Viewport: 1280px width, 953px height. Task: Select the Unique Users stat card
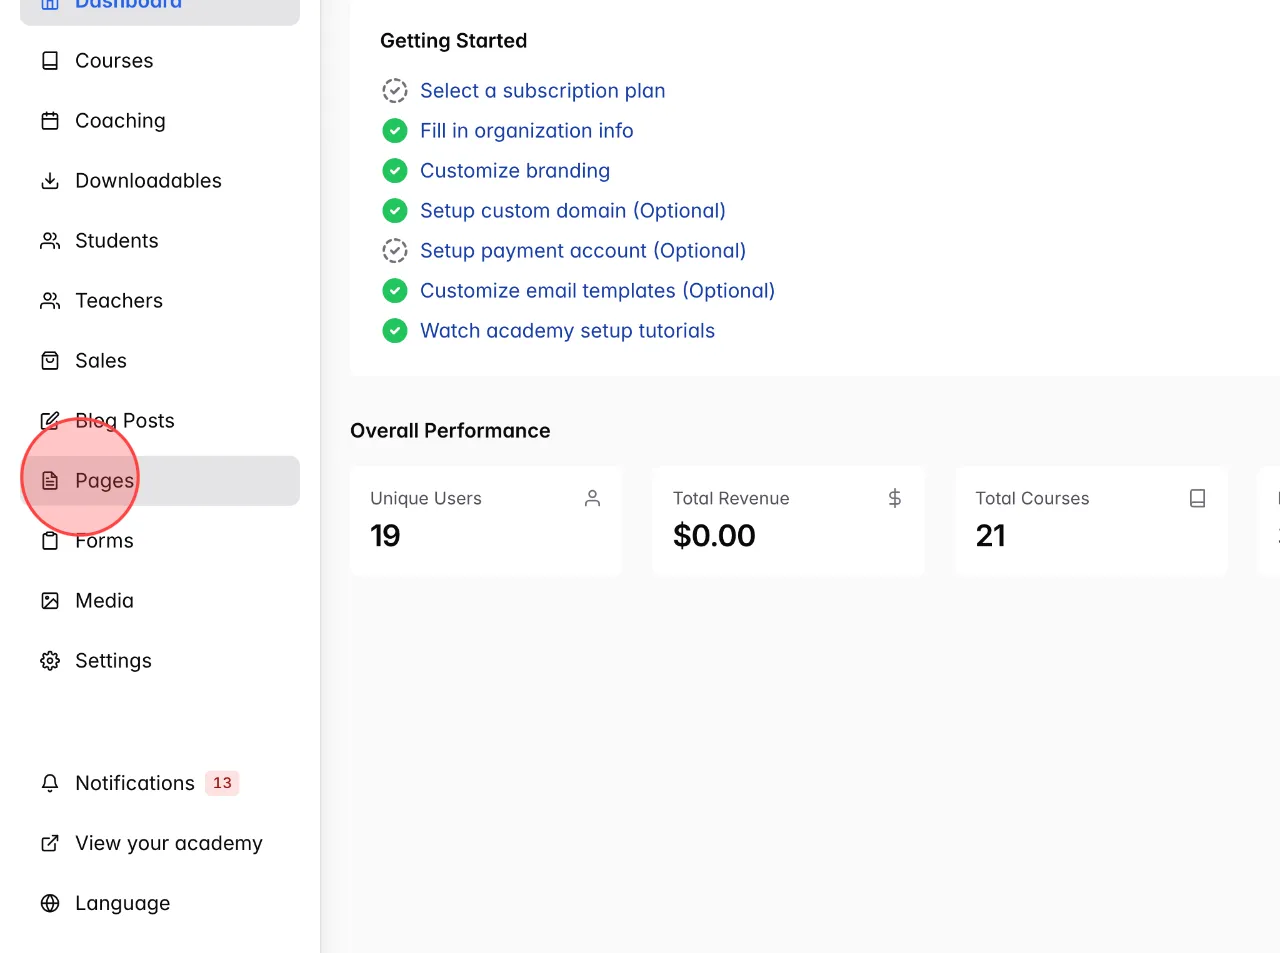pyautogui.click(x=486, y=520)
